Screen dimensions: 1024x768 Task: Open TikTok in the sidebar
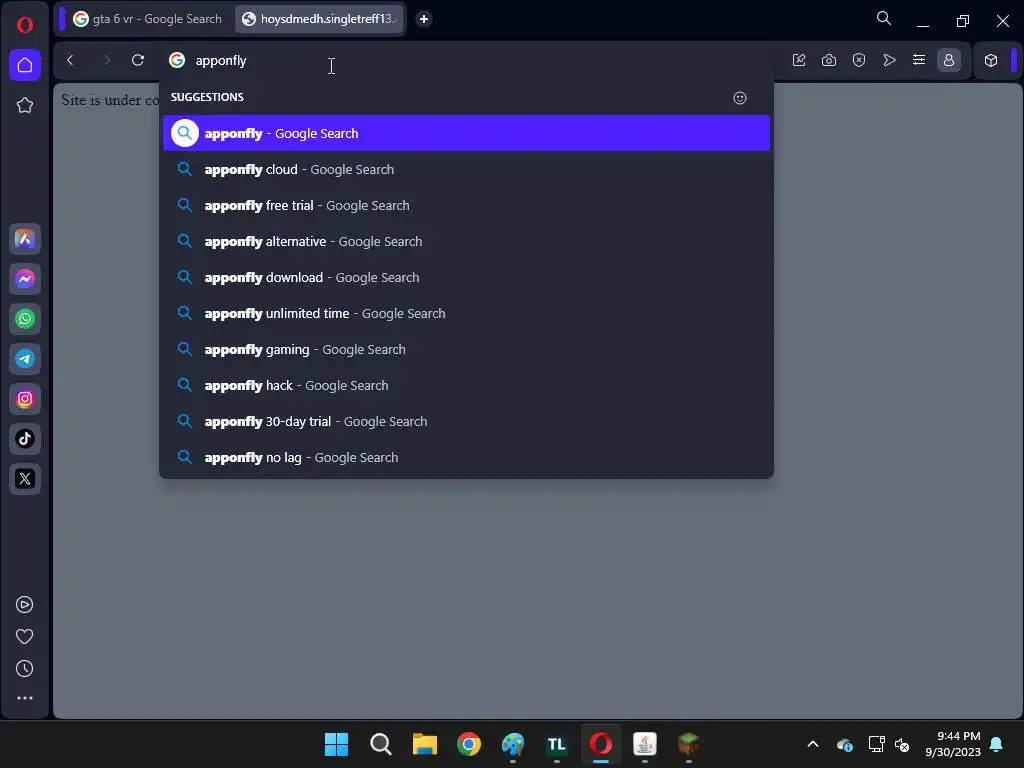(25, 439)
